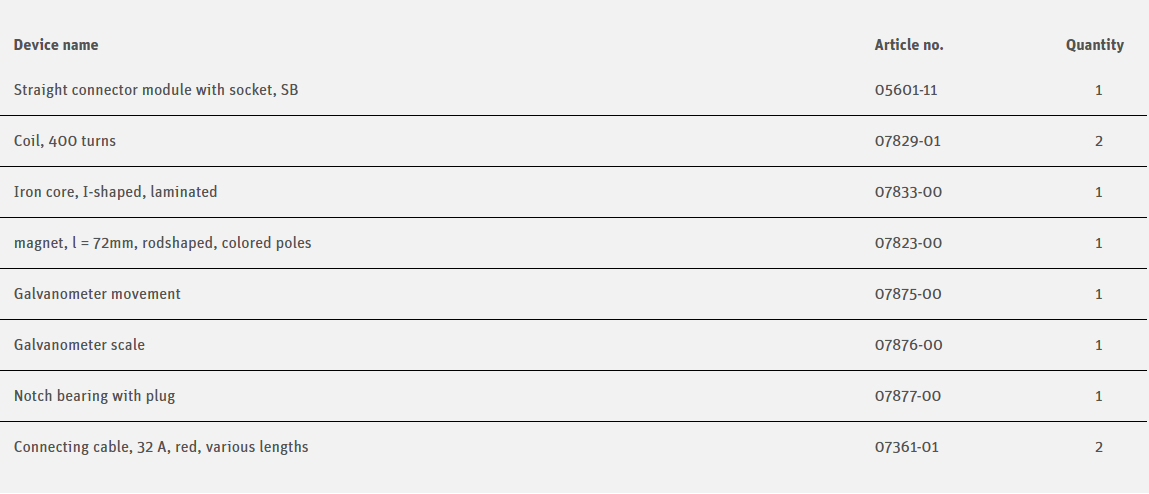This screenshot has height=494, width=1149.
Task: Select article number 07875-00
Action: (908, 294)
